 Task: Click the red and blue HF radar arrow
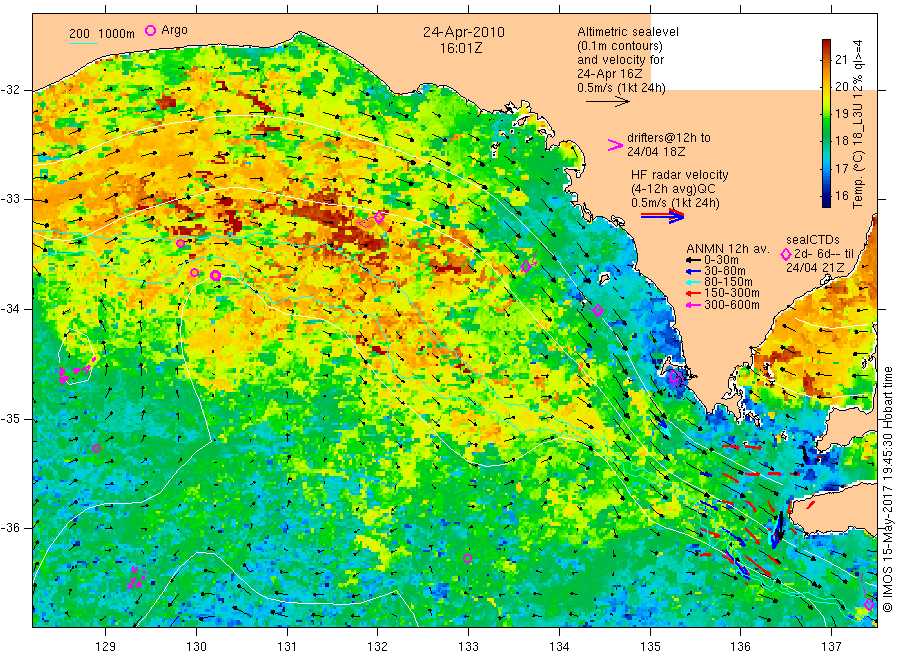pyautogui.click(x=662, y=216)
